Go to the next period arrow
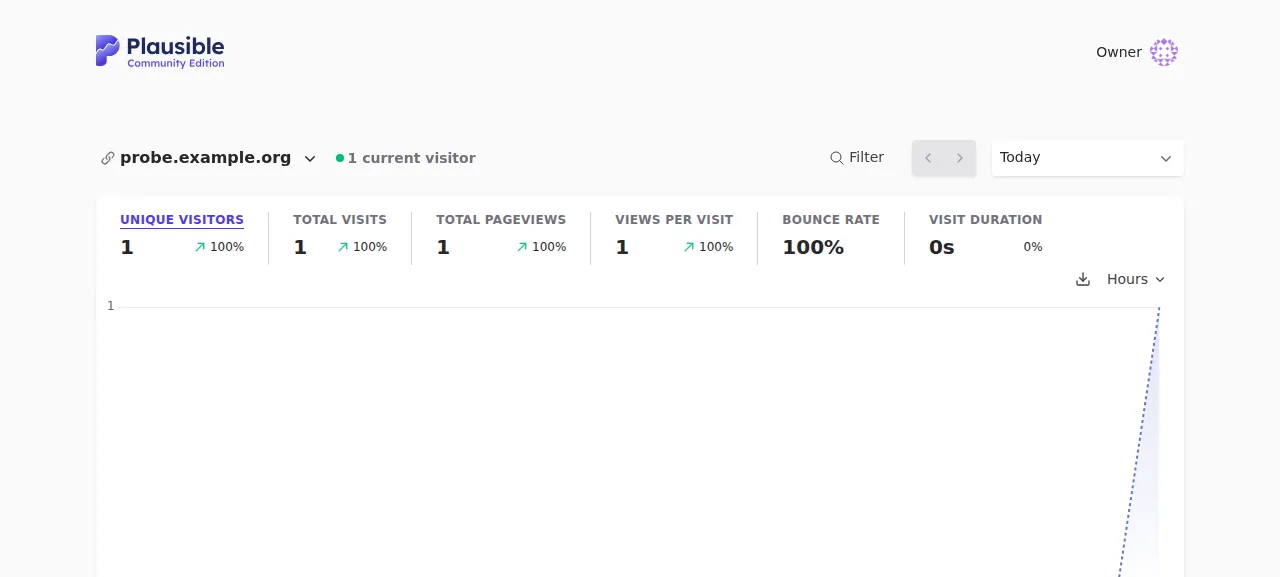Viewport: 1280px width, 577px height. 960,158
